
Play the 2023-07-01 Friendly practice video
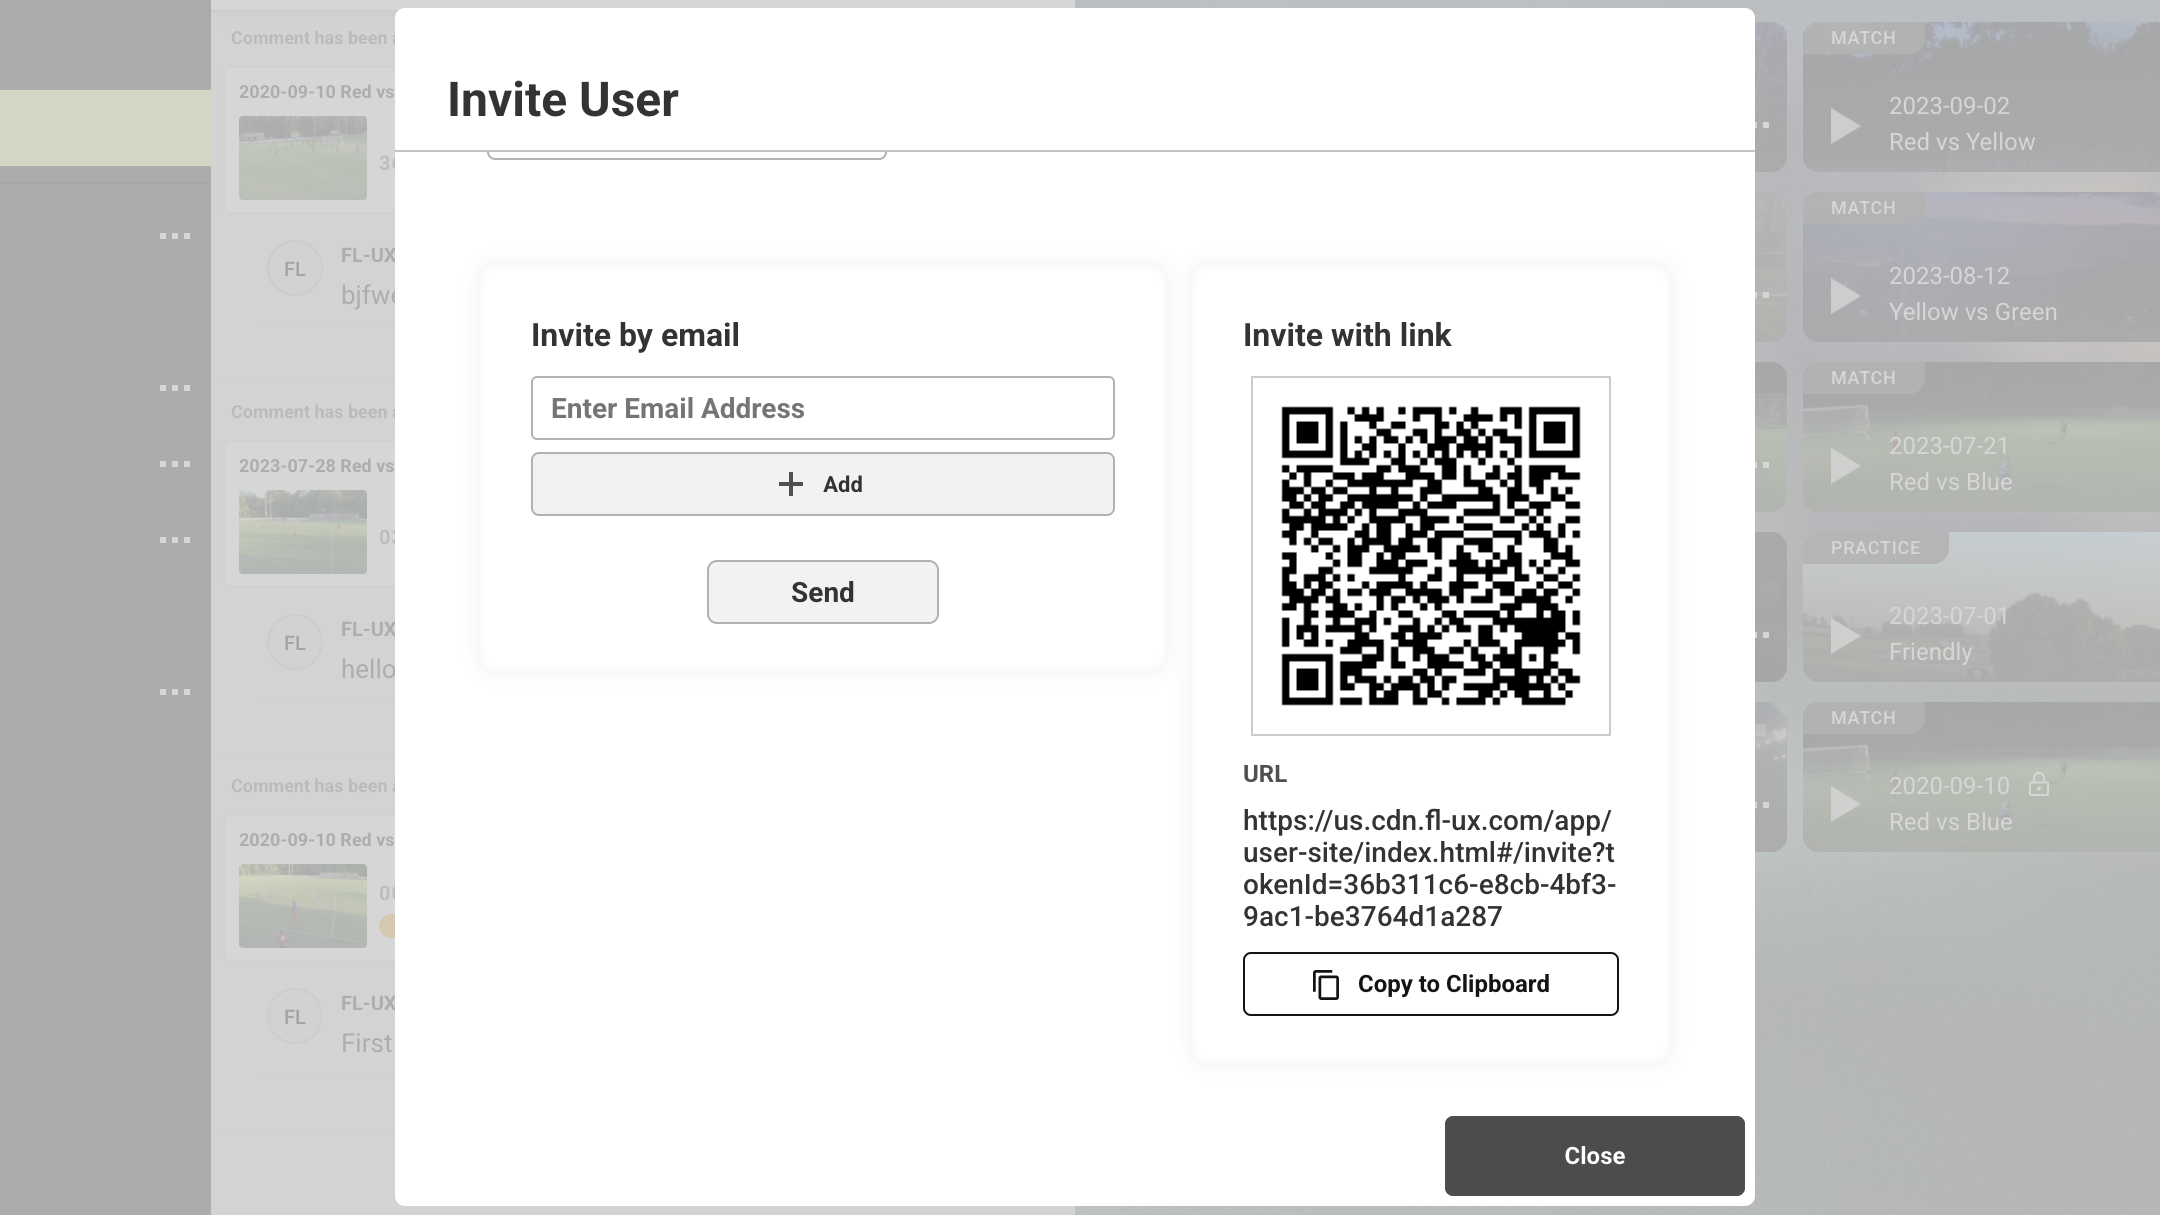tap(1845, 636)
